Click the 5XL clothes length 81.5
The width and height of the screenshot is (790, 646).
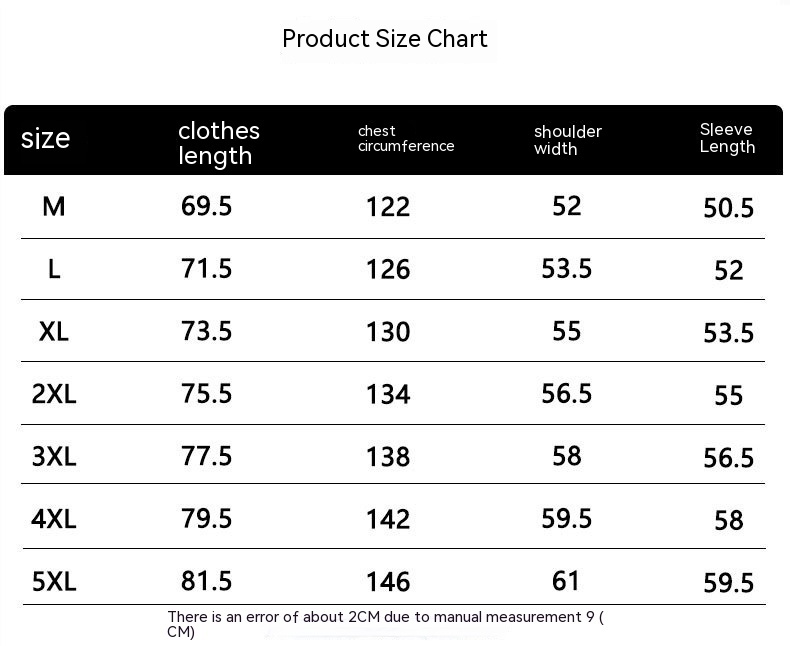point(206,581)
